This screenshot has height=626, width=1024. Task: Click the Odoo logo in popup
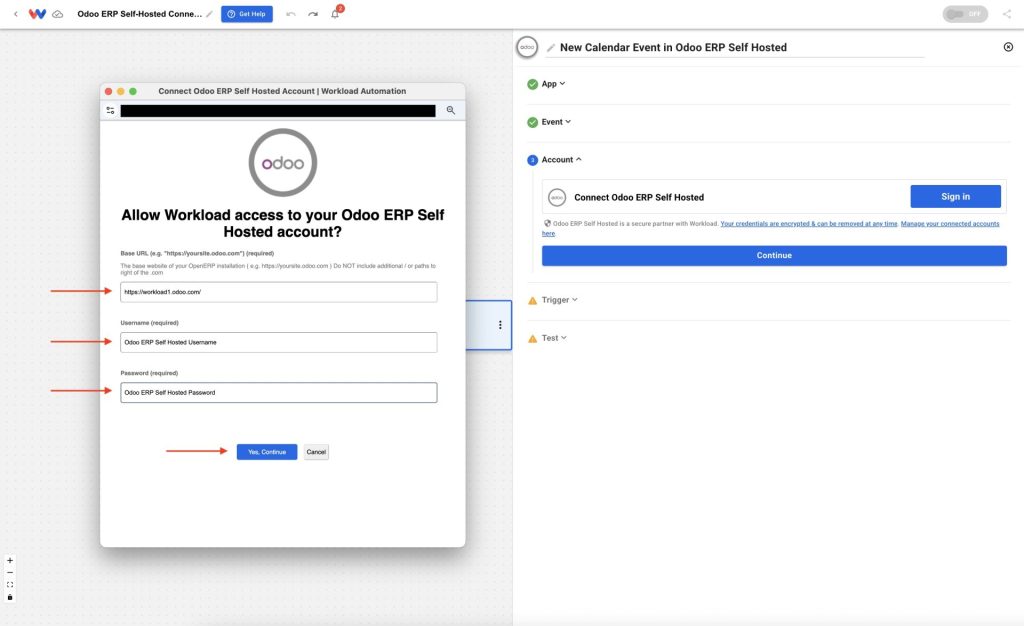[283, 163]
